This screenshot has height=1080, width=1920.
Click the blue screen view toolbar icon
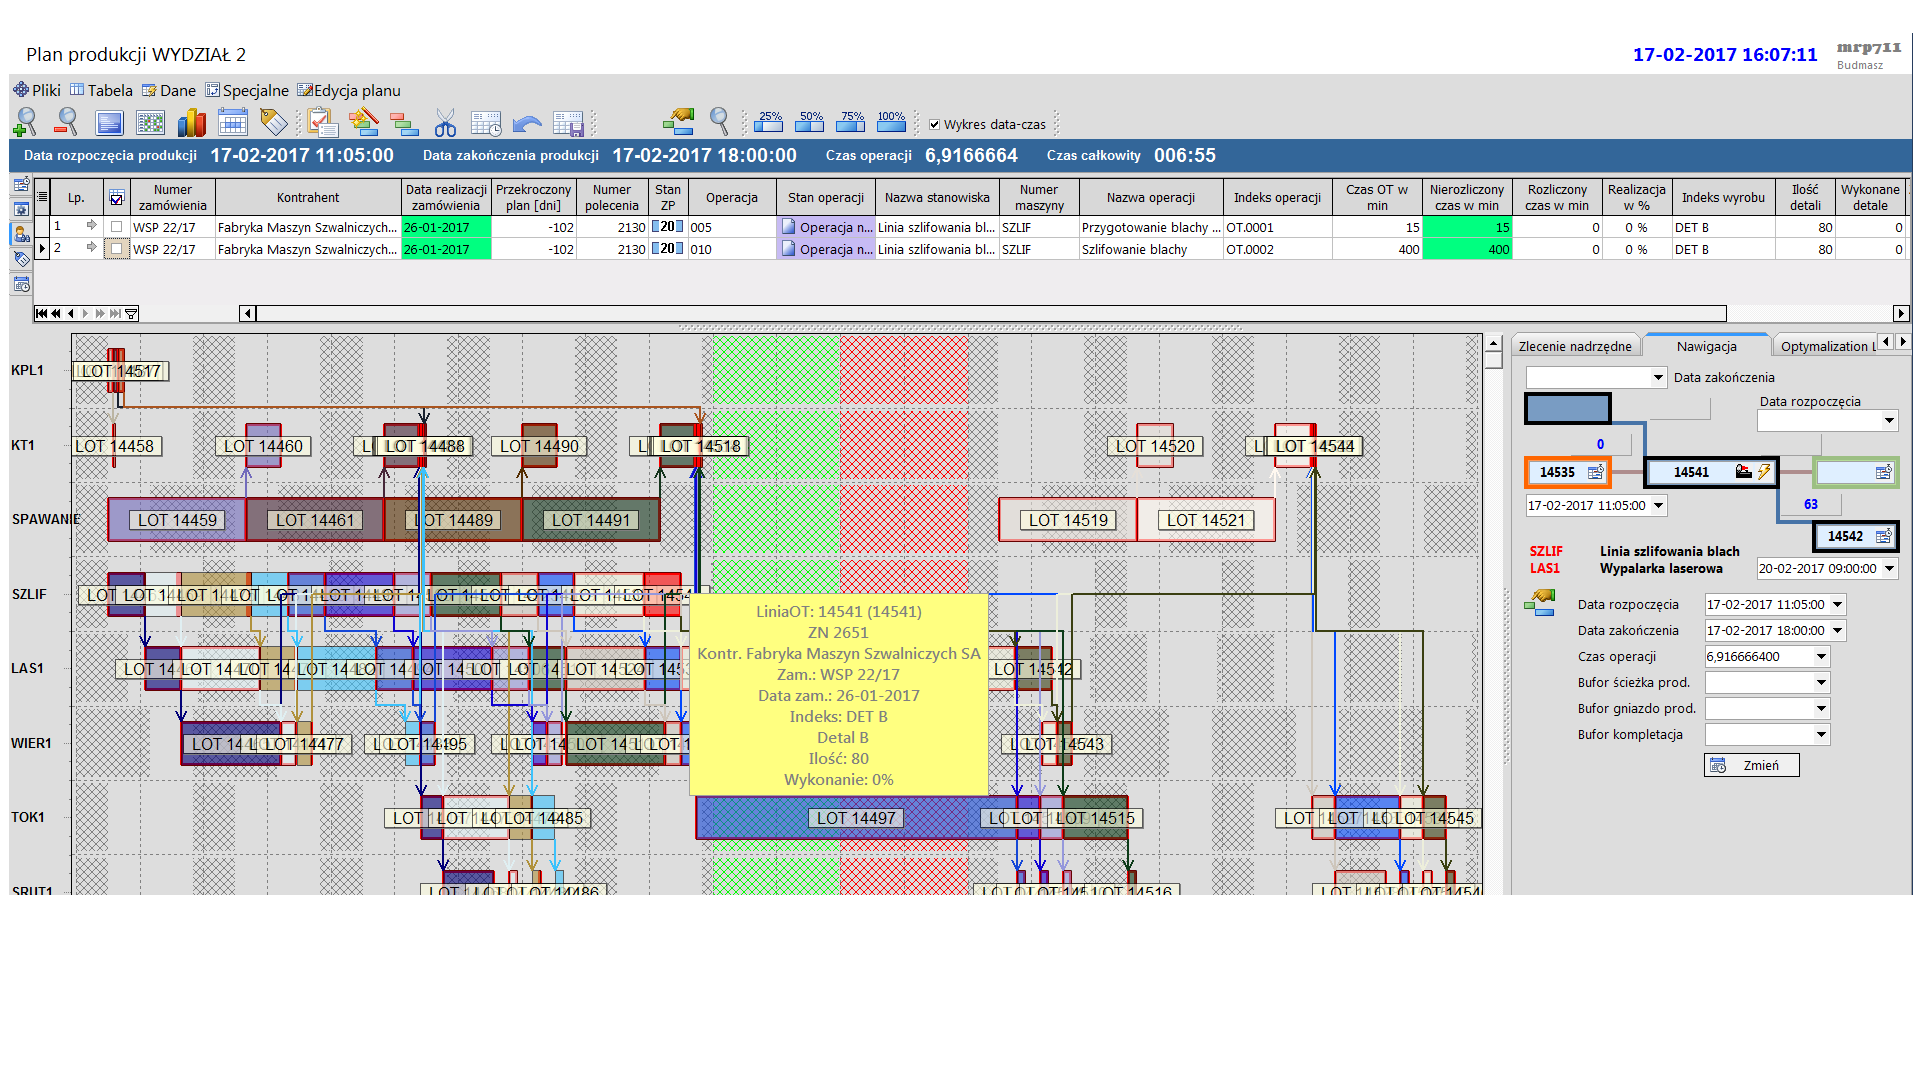pos(109,123)
